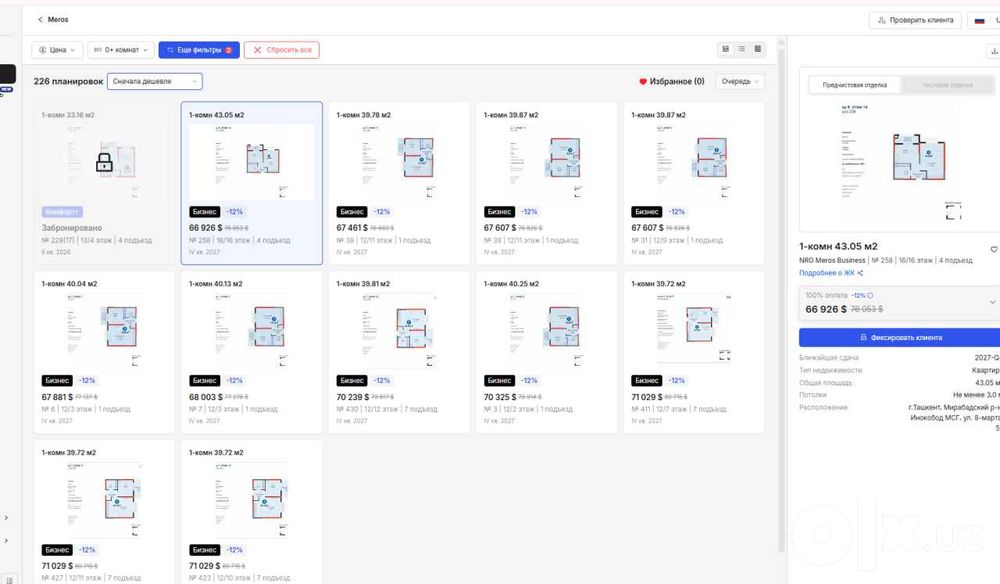Image resolution: width=1000 pixels, height=584 pixels.
Task: Reset filters with Сбросить все
Action: click(x=282, y=50)
